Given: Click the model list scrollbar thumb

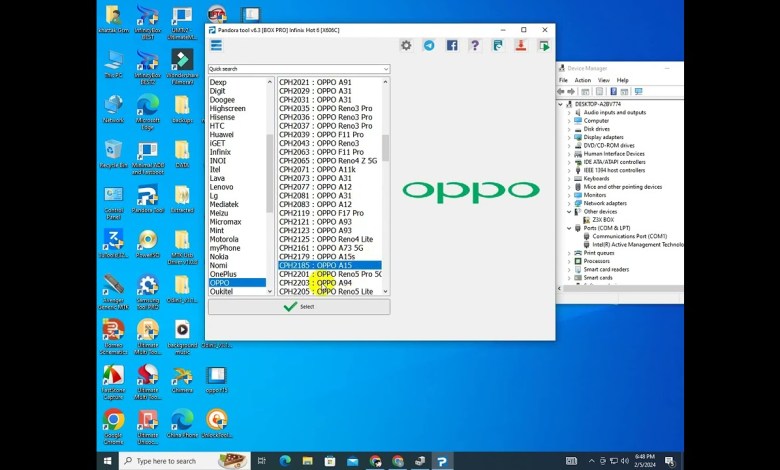Looking at the screenshot, I should point(386,148).
